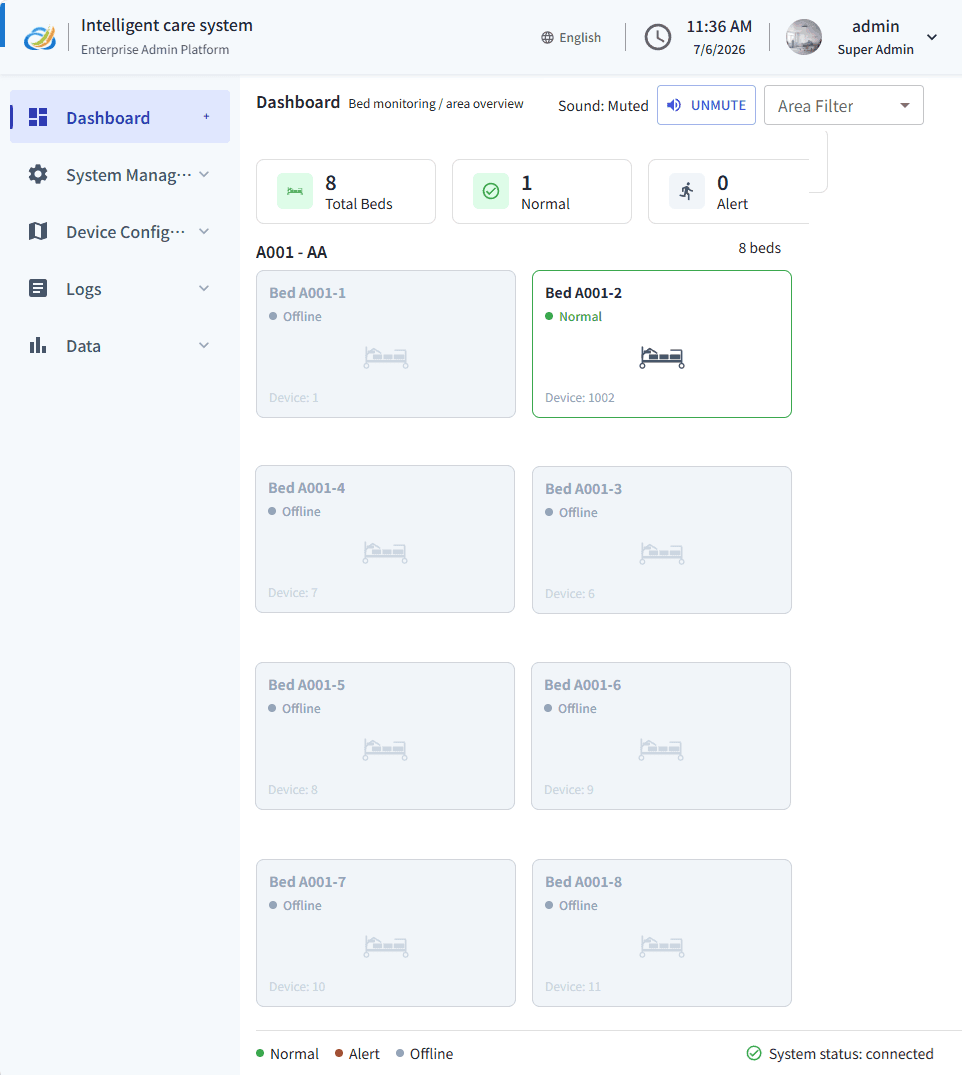
Task: Click the plus mark next to Dashboard
Action: (206, 117)
